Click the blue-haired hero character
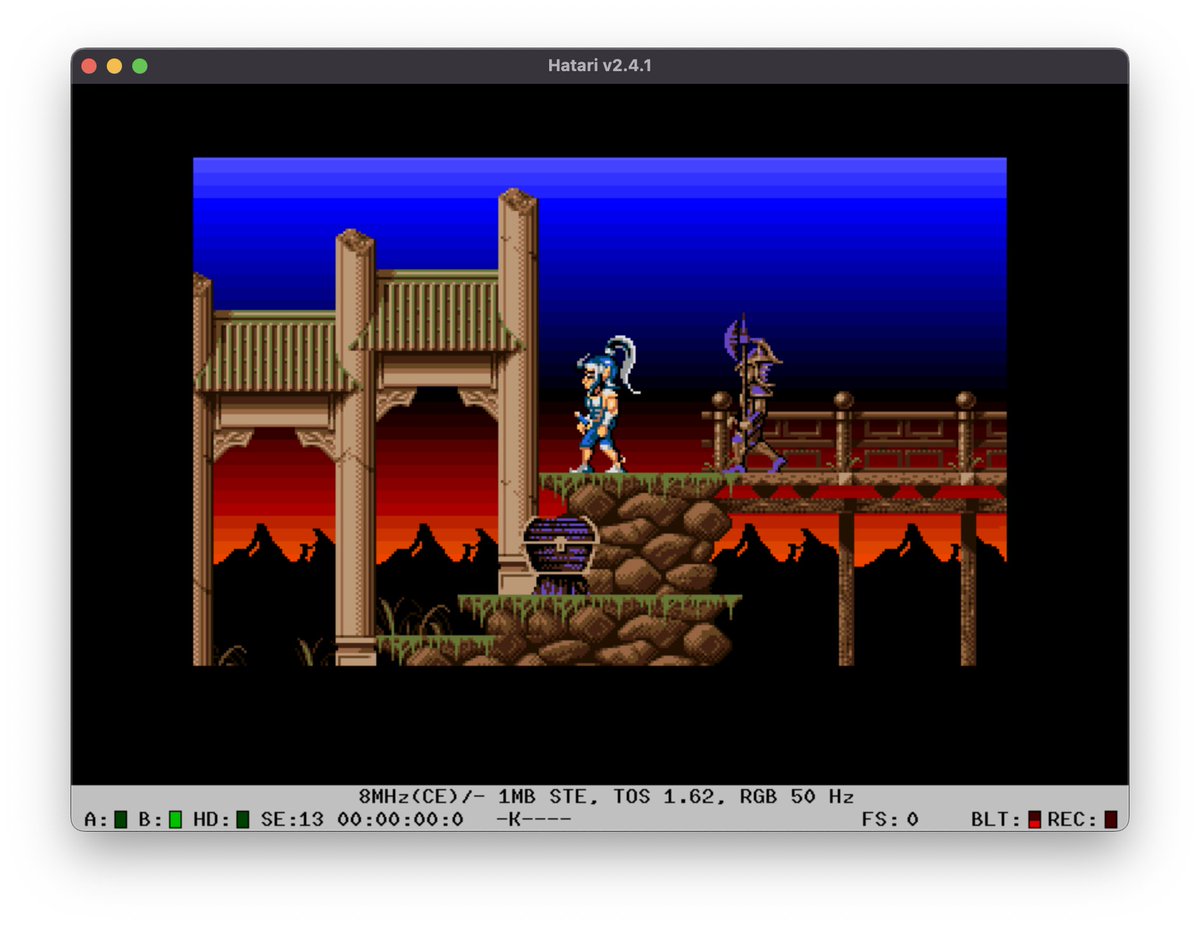Viewport: 1200px width, 925px height. 604,404
